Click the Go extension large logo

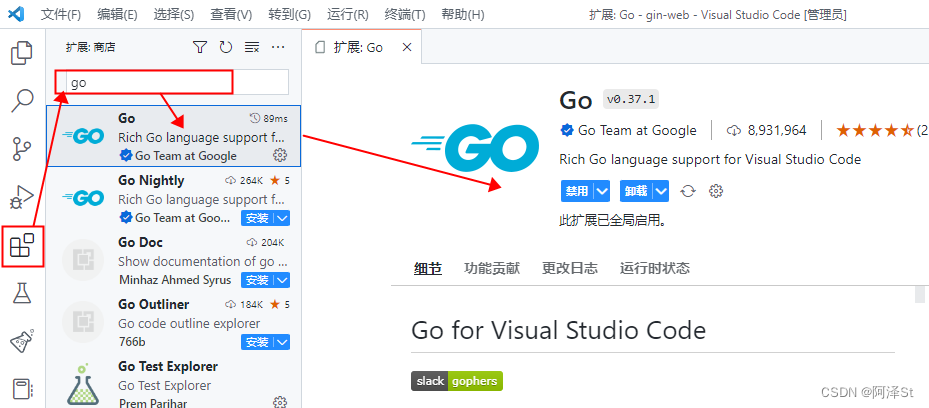(x=475, y=148)
